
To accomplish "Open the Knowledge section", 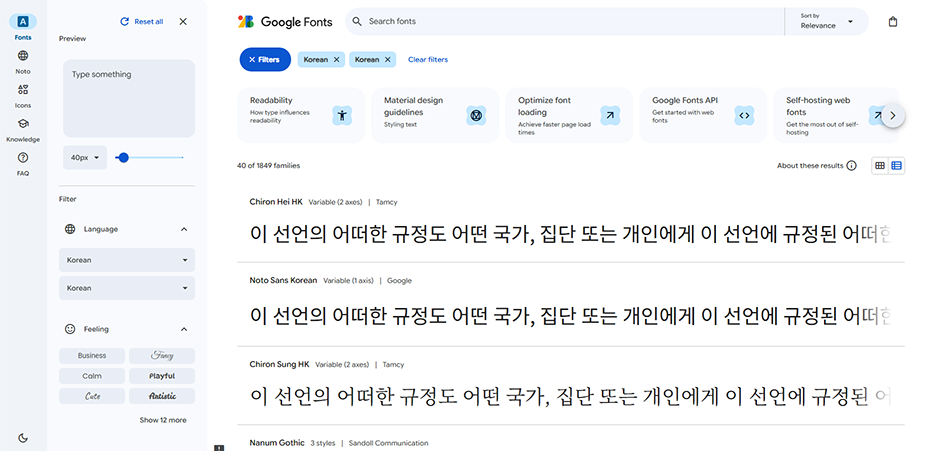I will coord(23,129).
